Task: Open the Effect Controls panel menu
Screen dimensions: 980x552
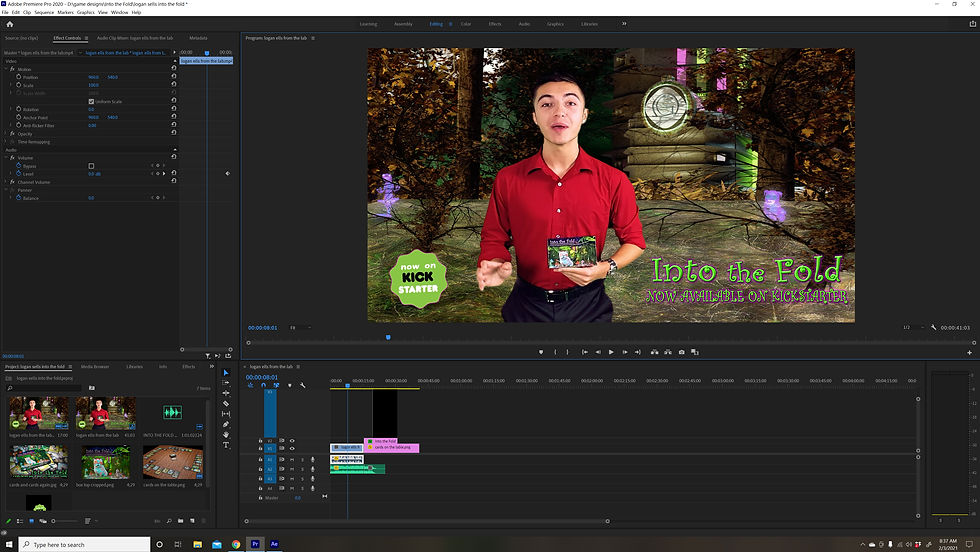Action: coord(86,38)
